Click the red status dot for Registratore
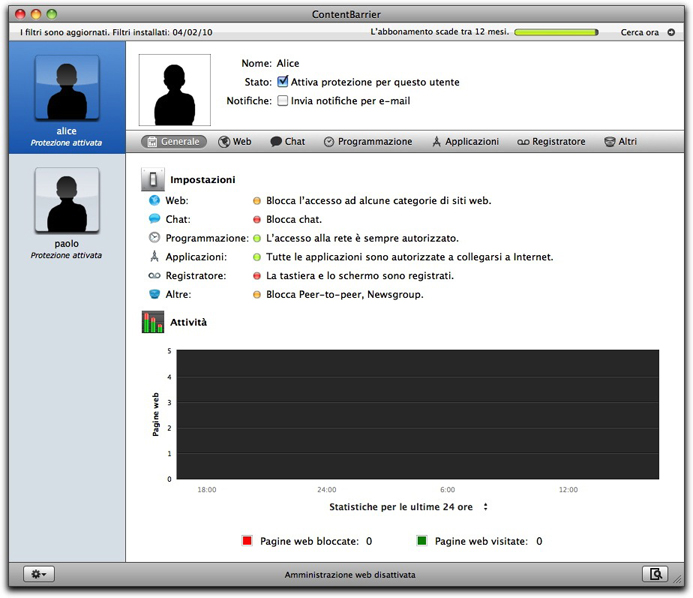This screenshot has width=693, height=598. point(257,276)
